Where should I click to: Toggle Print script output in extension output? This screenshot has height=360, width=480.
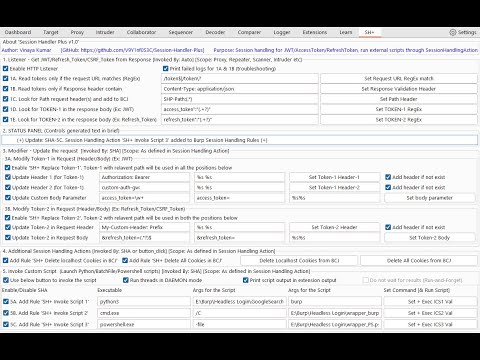246,280
